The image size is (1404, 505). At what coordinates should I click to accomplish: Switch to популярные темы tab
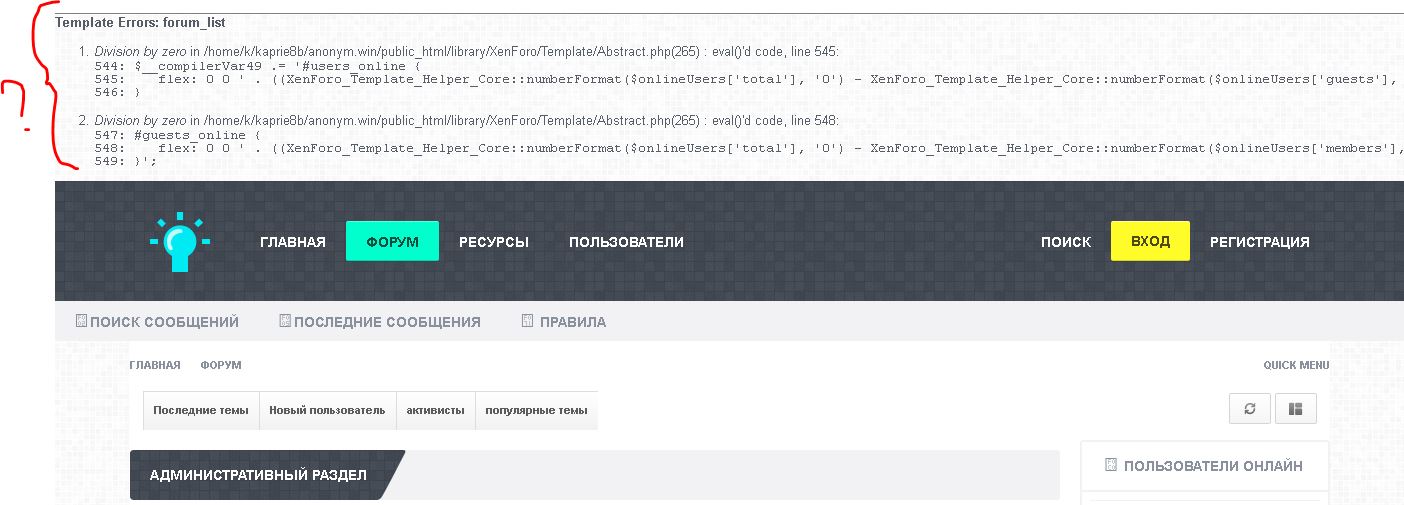(536, 410)
